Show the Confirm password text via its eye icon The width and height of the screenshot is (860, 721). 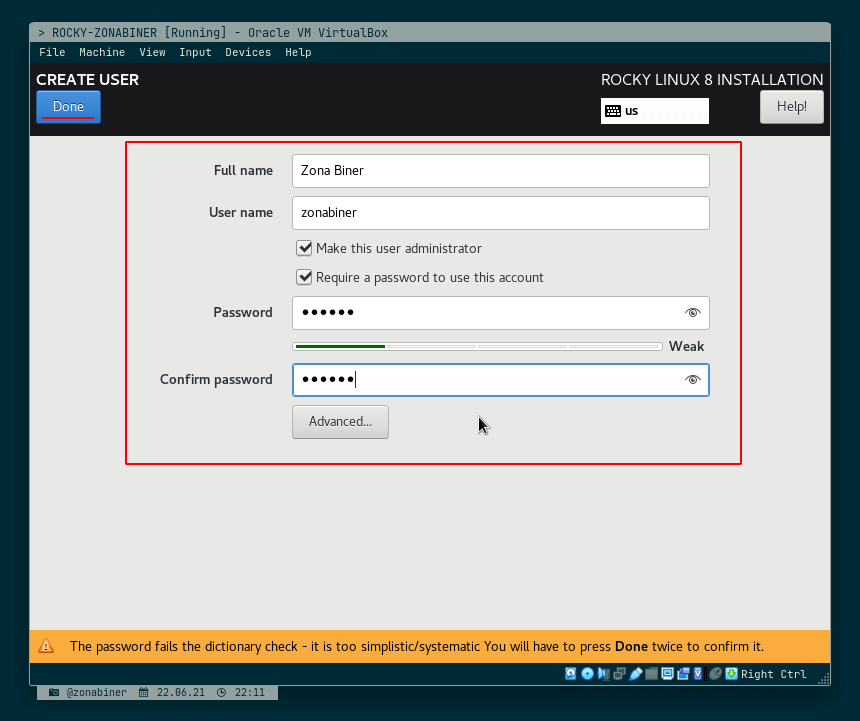[692, 379]
